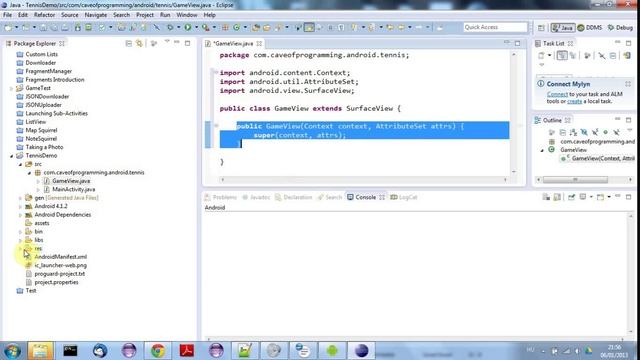This screenshot has height=360, width=640.
Task: Click Synchronize Changed icon in Task List
Action: (x=627, y=56)
